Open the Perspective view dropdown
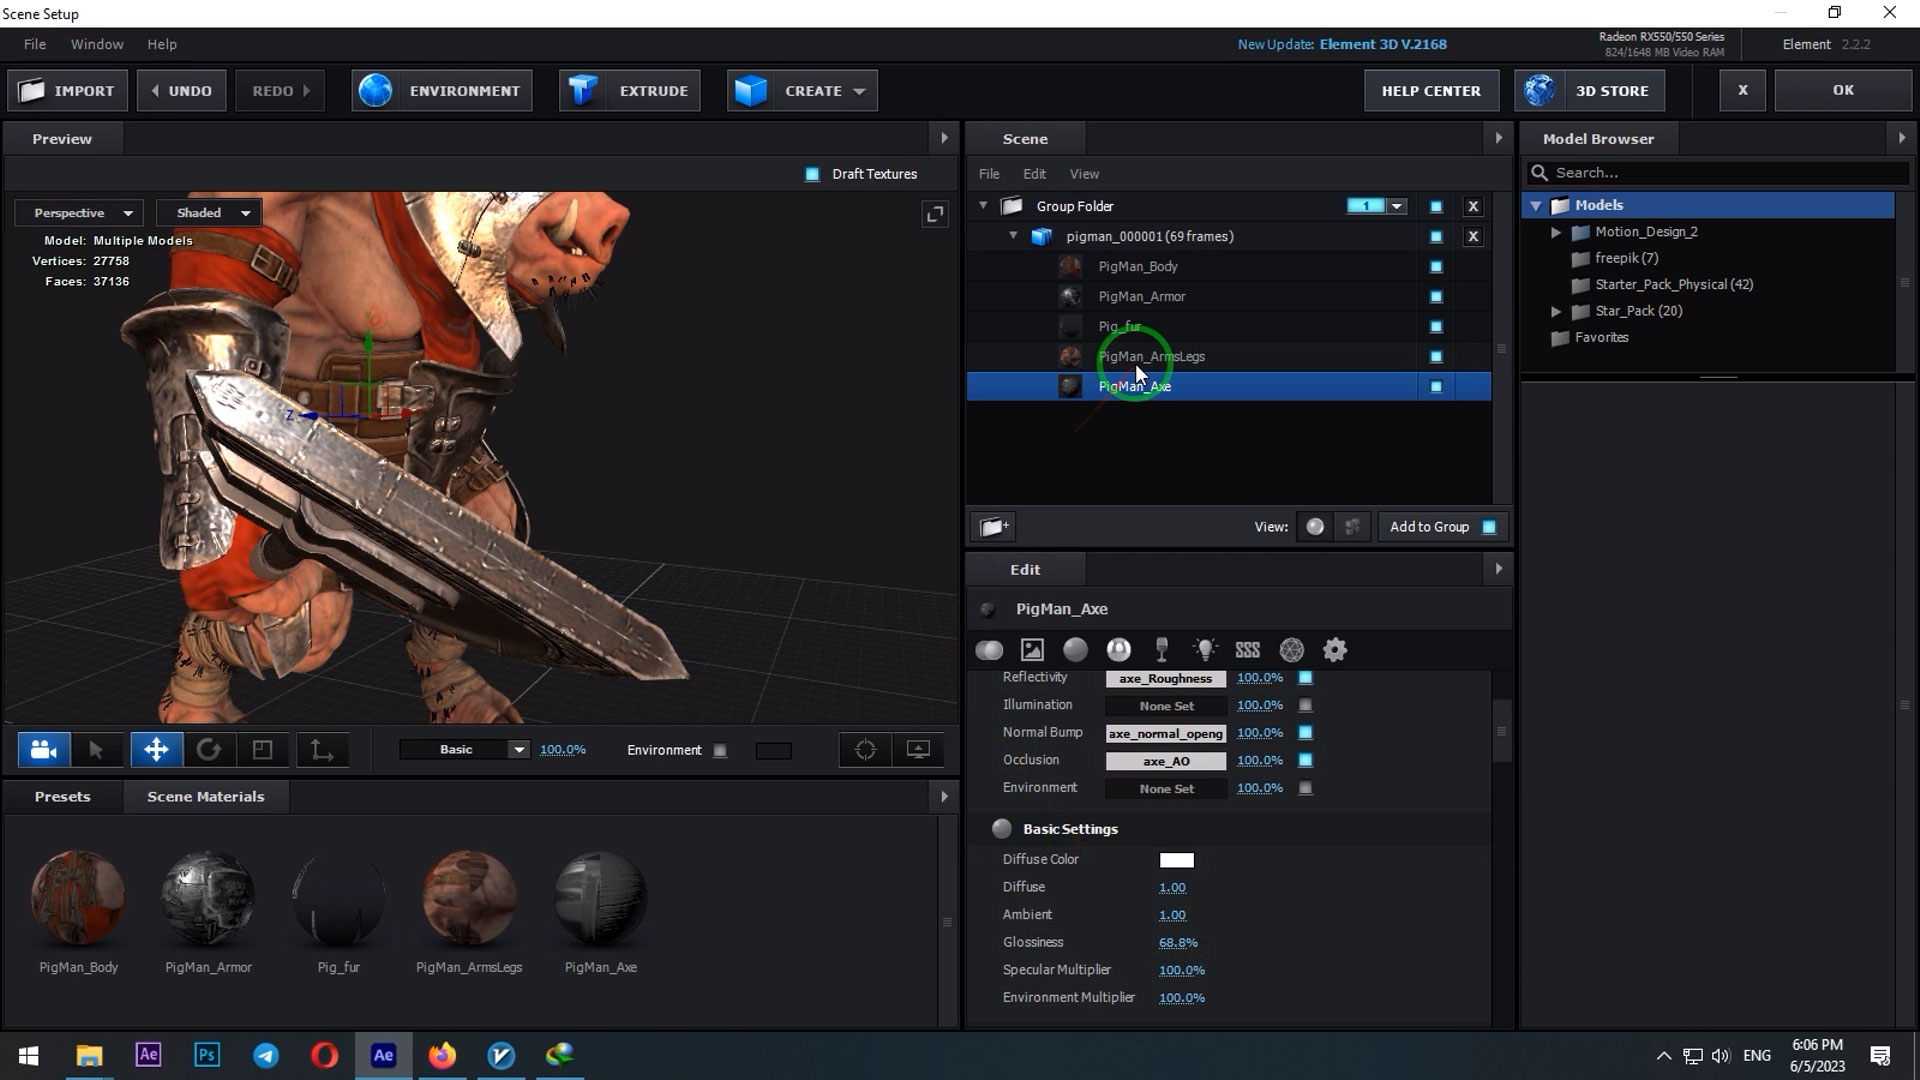The width and height of the screenshot is (1920, 1080). tap(78, 212)
